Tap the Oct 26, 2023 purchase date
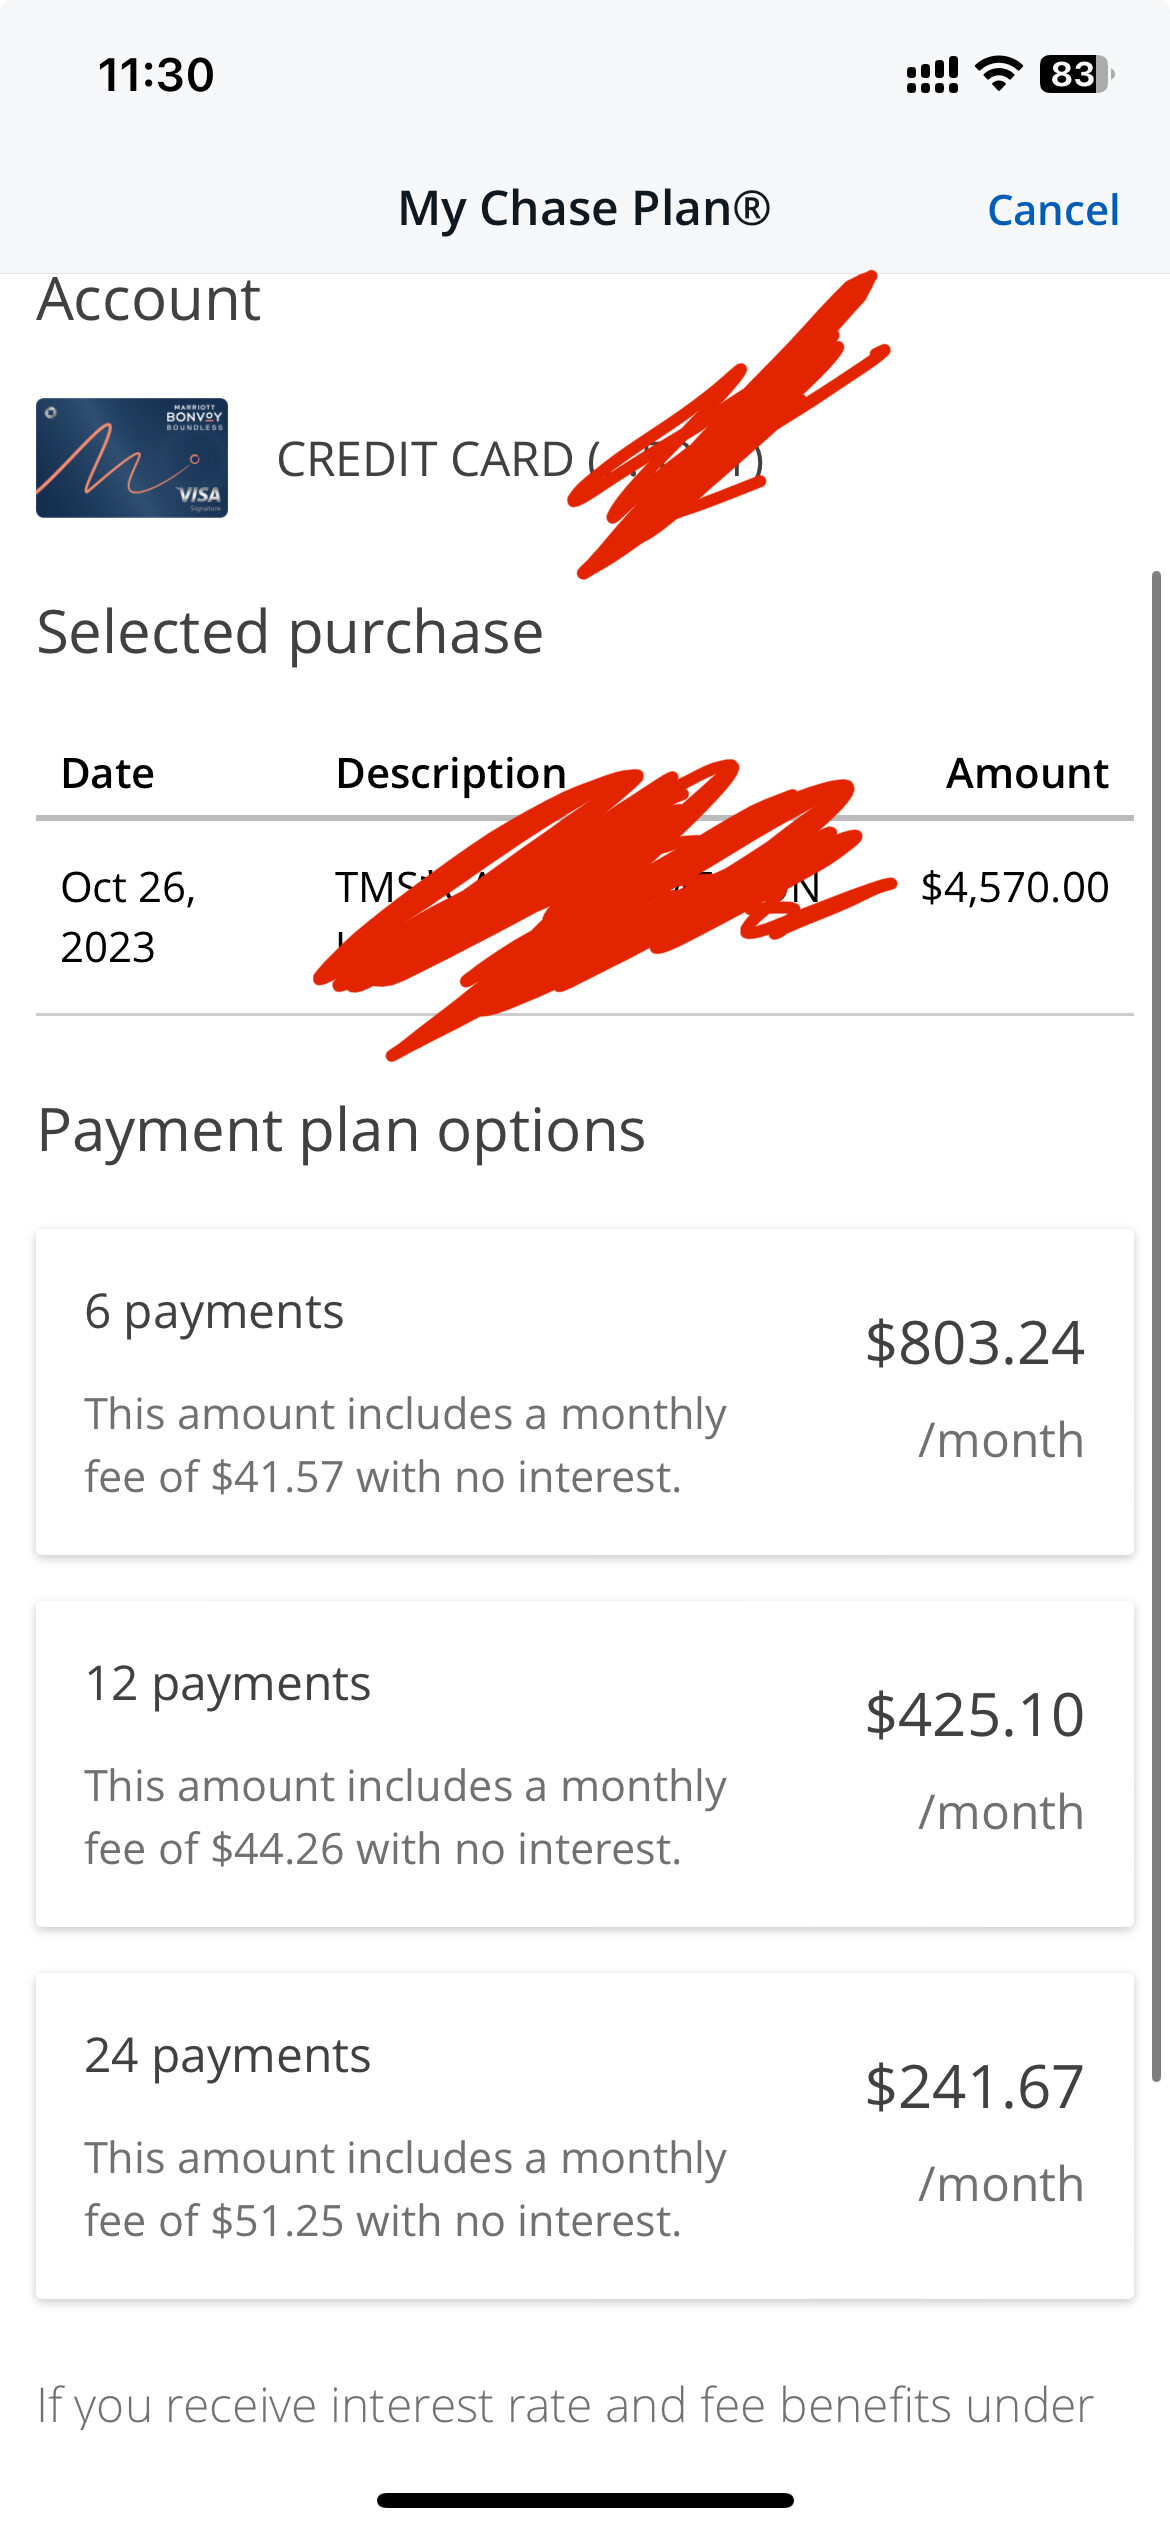Viewport: 1170px width, 2532px height. pyautogui.click(x=128, y=916)
